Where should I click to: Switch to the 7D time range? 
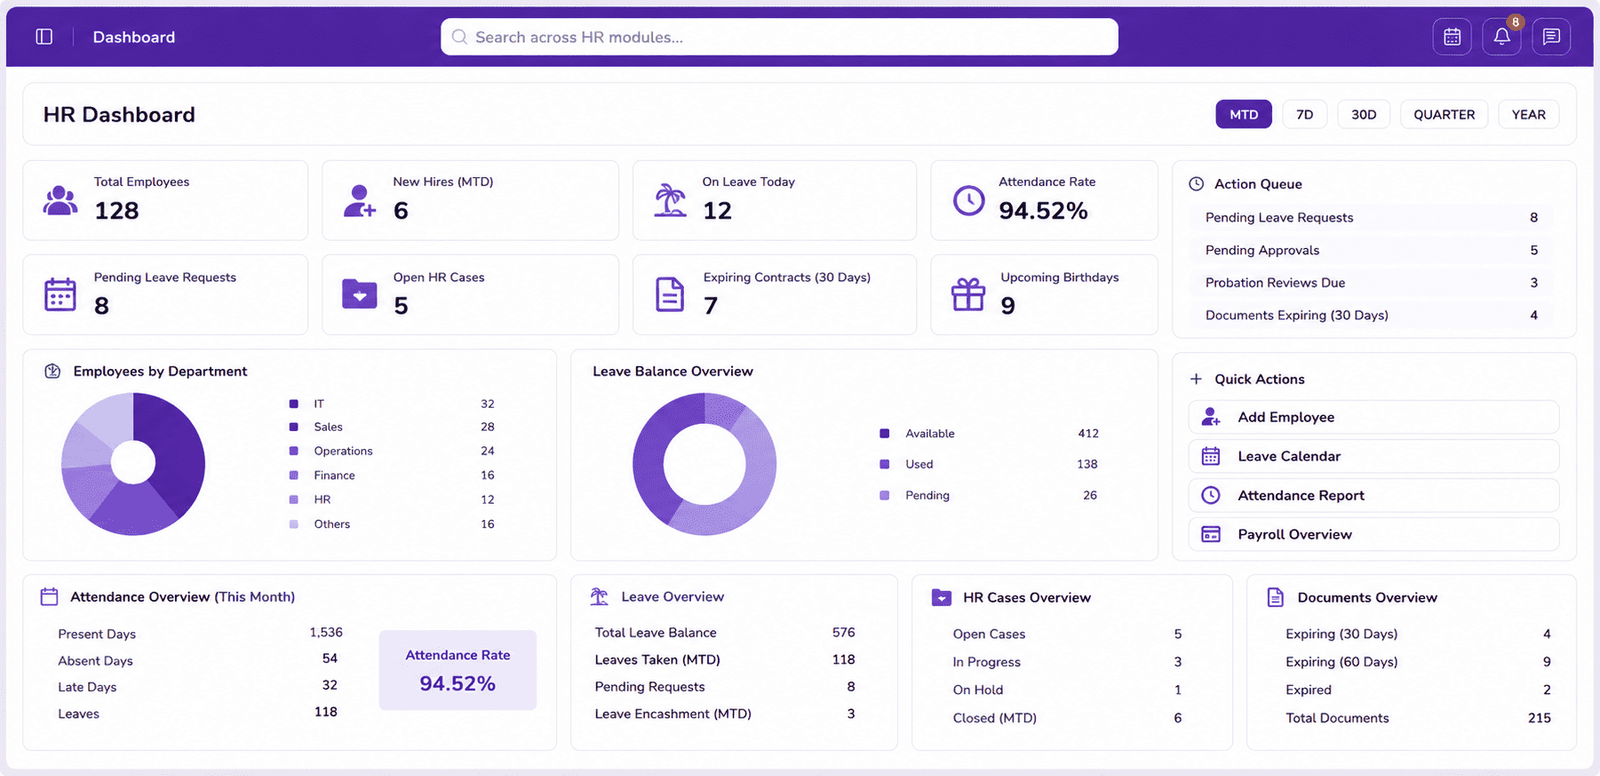pyautogui.click(x=1305, y=115)
